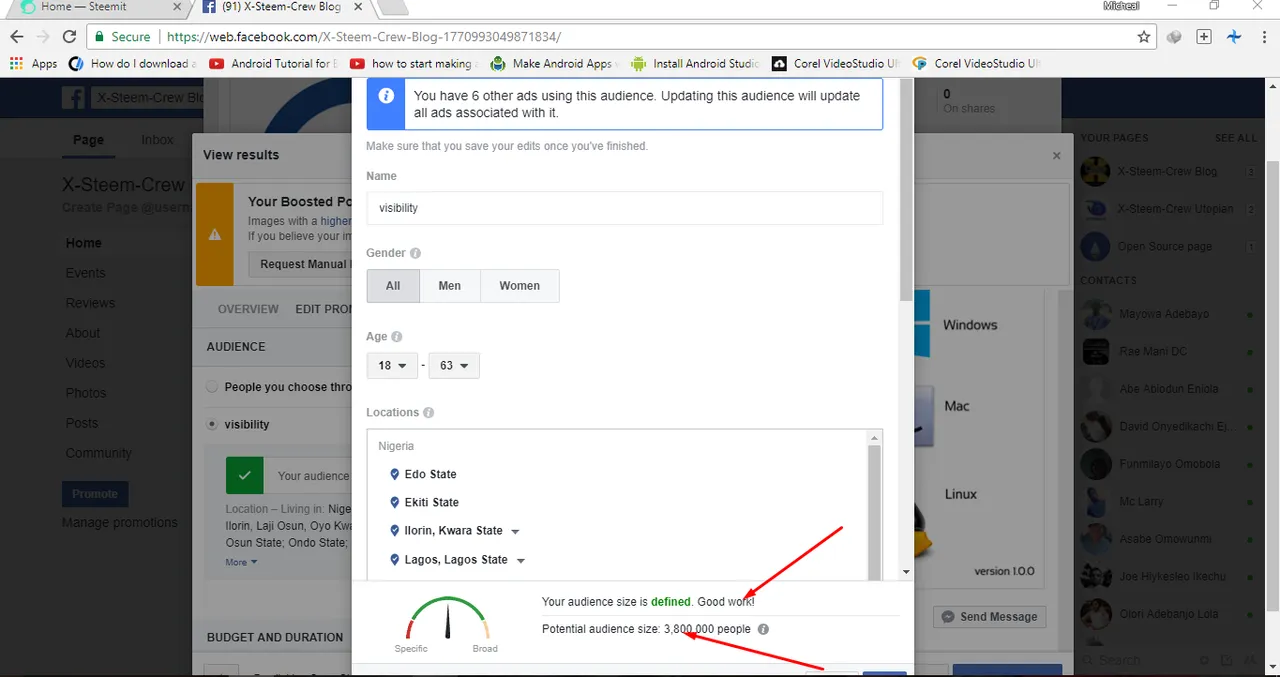The width and height of the screenshot is (1280, 677).
Task: Select Men gender option
Action: coord(450,286)
